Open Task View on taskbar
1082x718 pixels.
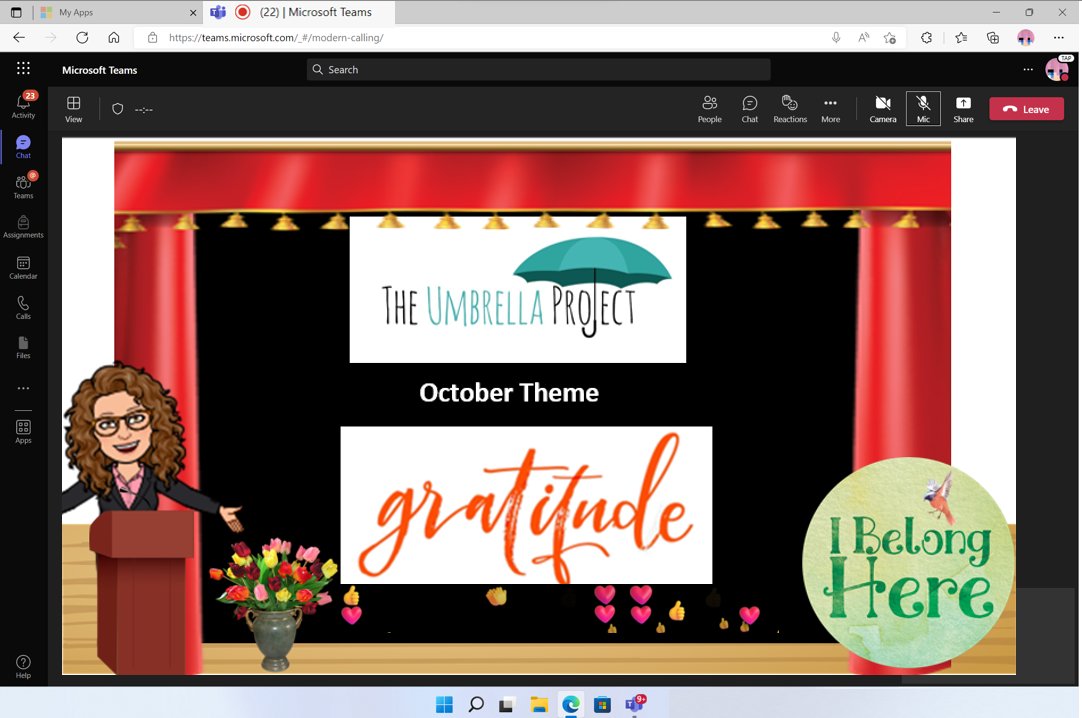(x=507, y=704)
